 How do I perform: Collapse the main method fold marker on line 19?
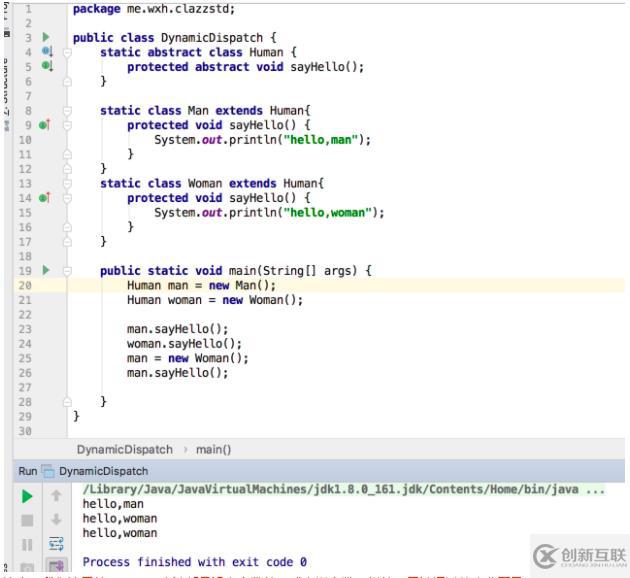pos(68,271)
